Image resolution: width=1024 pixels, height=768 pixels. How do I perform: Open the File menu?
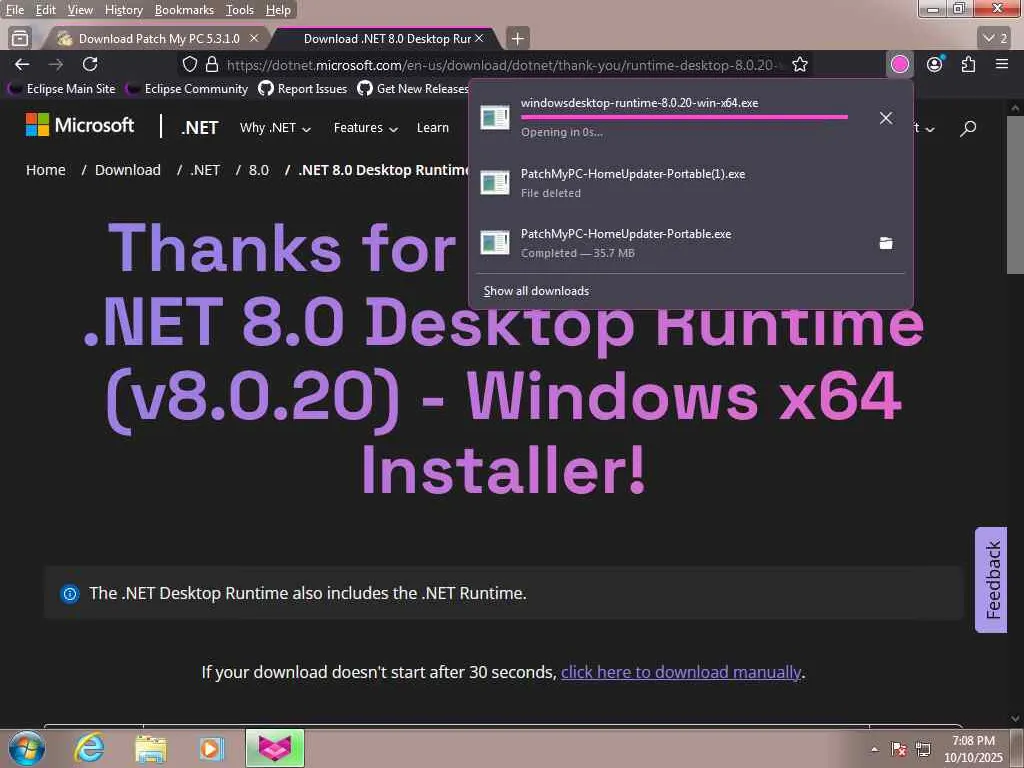point(14,10)
